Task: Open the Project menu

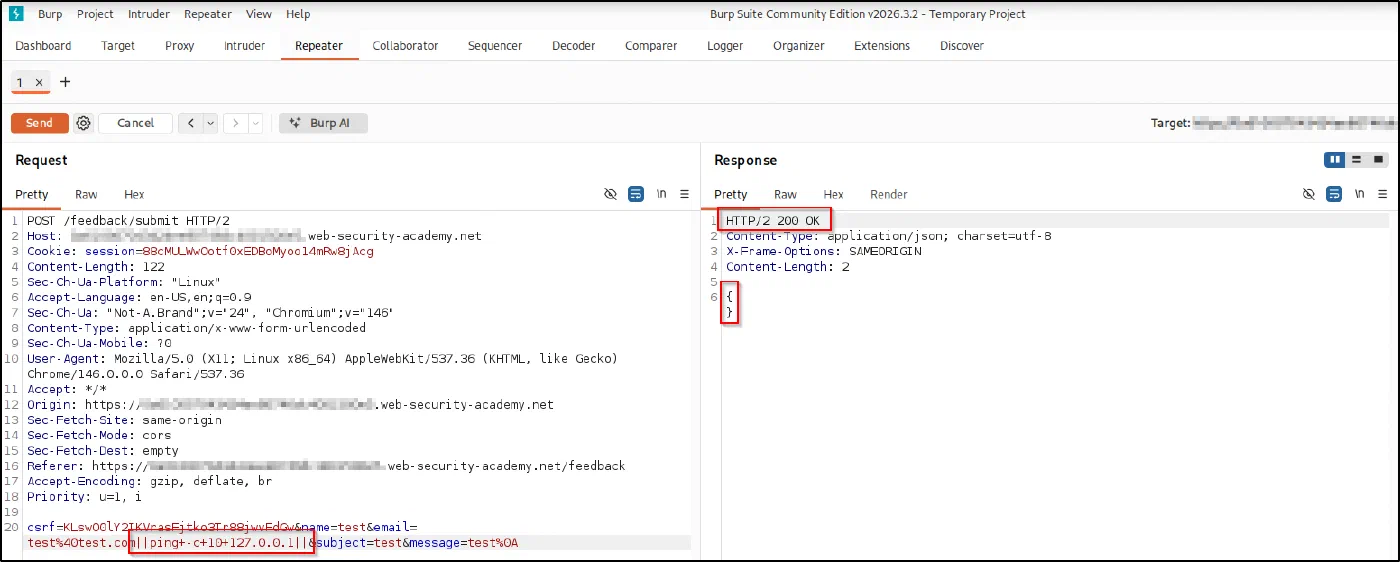Action: click(95, 14)
